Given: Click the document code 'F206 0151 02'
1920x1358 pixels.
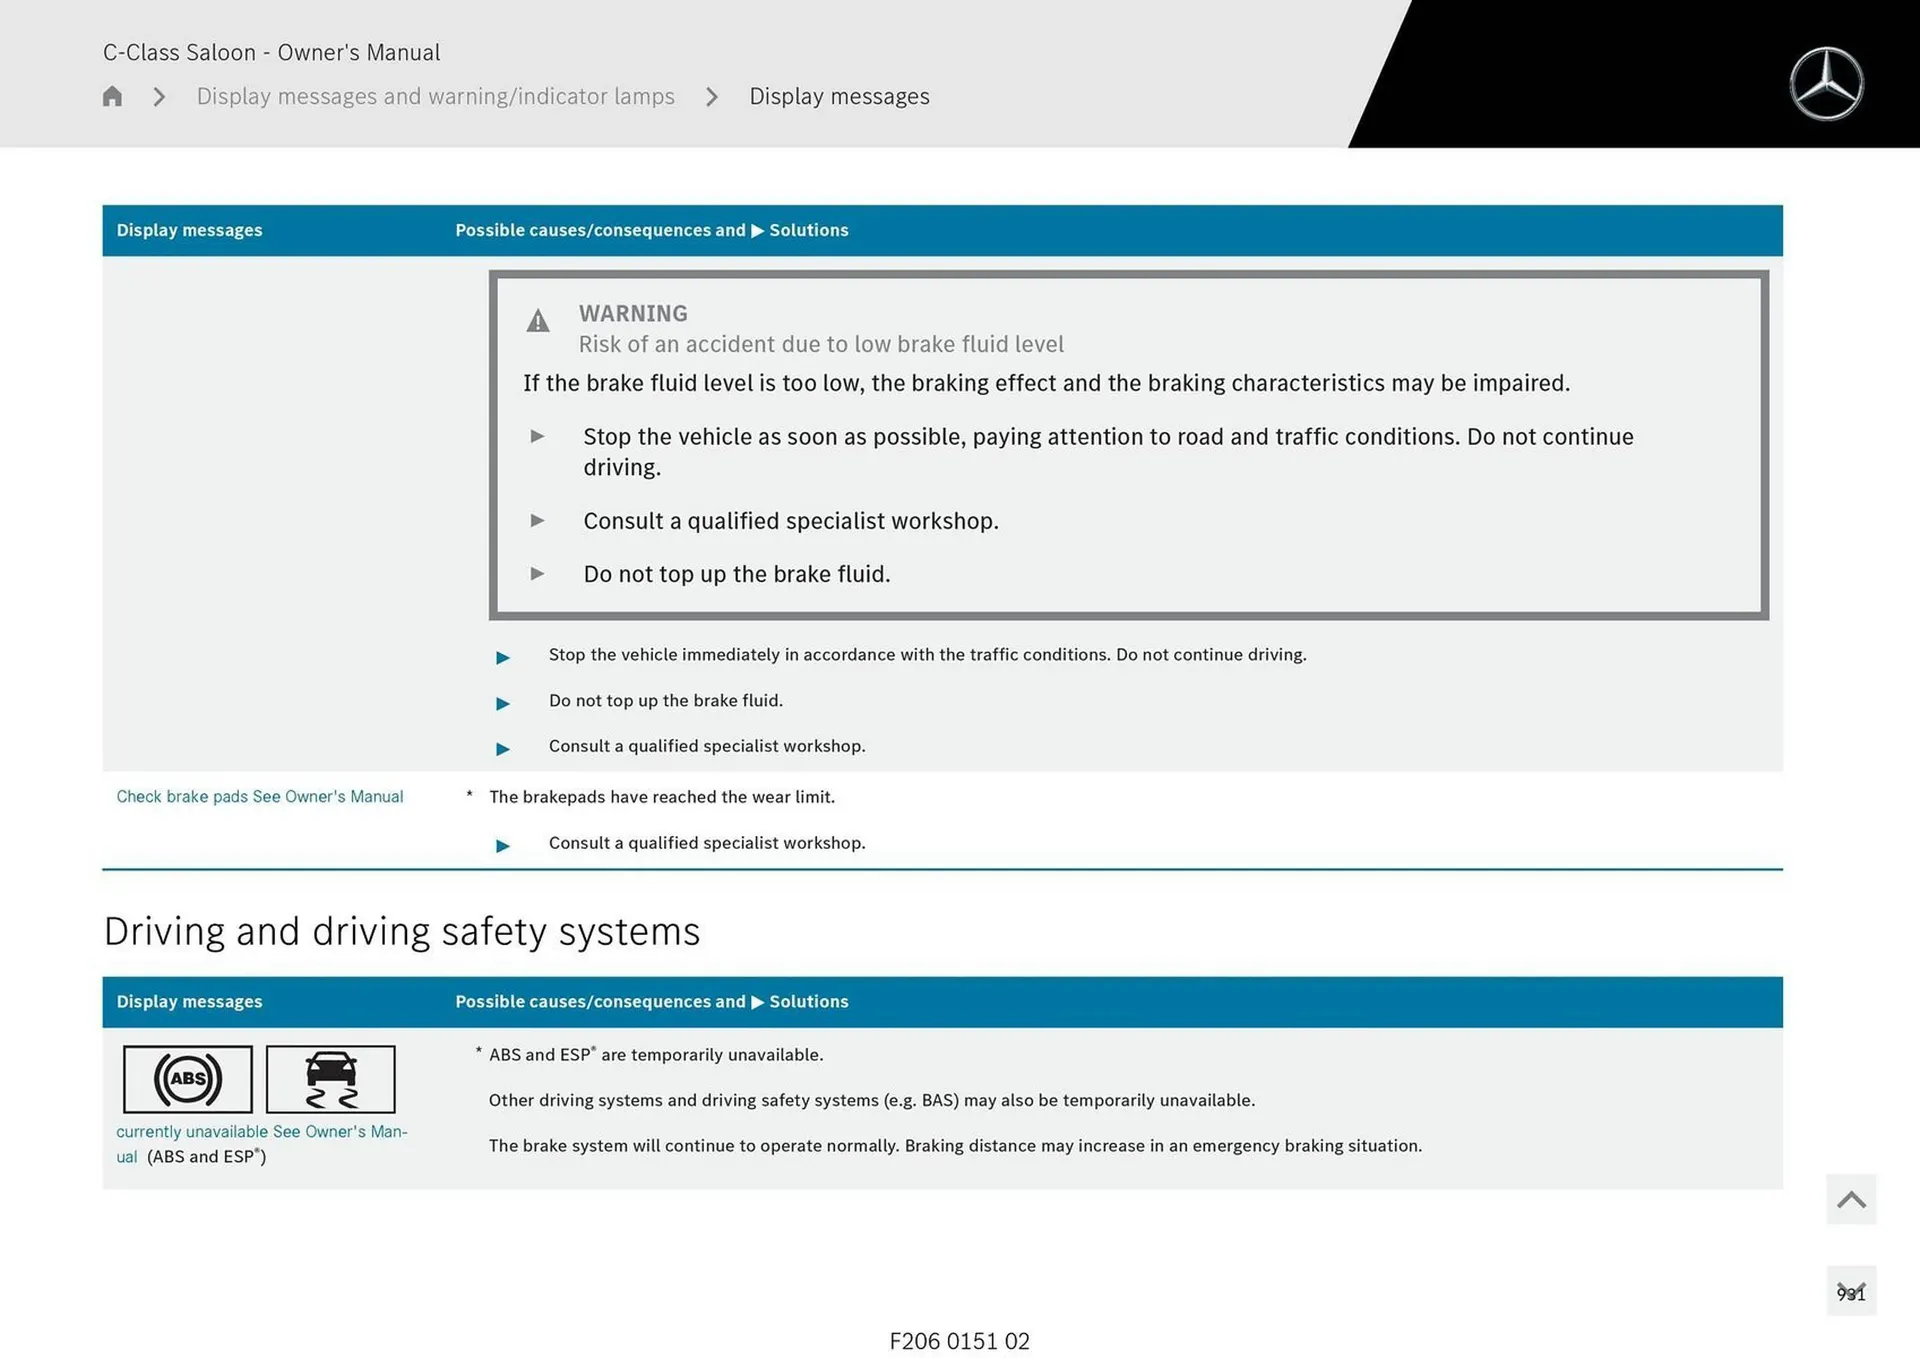Looking at the screenshot, I should (959, 1341).
